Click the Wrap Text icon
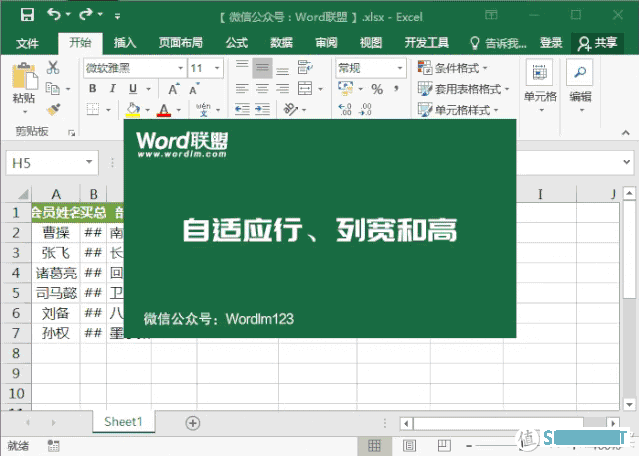Image resolution: width=639 pixels, height=456 pixels. click(305, 67)
